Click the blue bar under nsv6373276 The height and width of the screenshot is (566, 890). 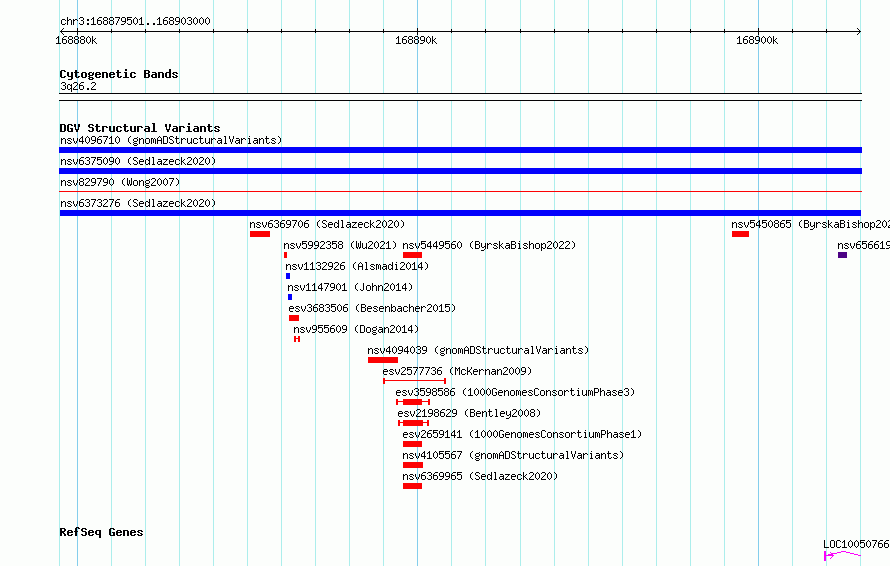tap(460, 213)
